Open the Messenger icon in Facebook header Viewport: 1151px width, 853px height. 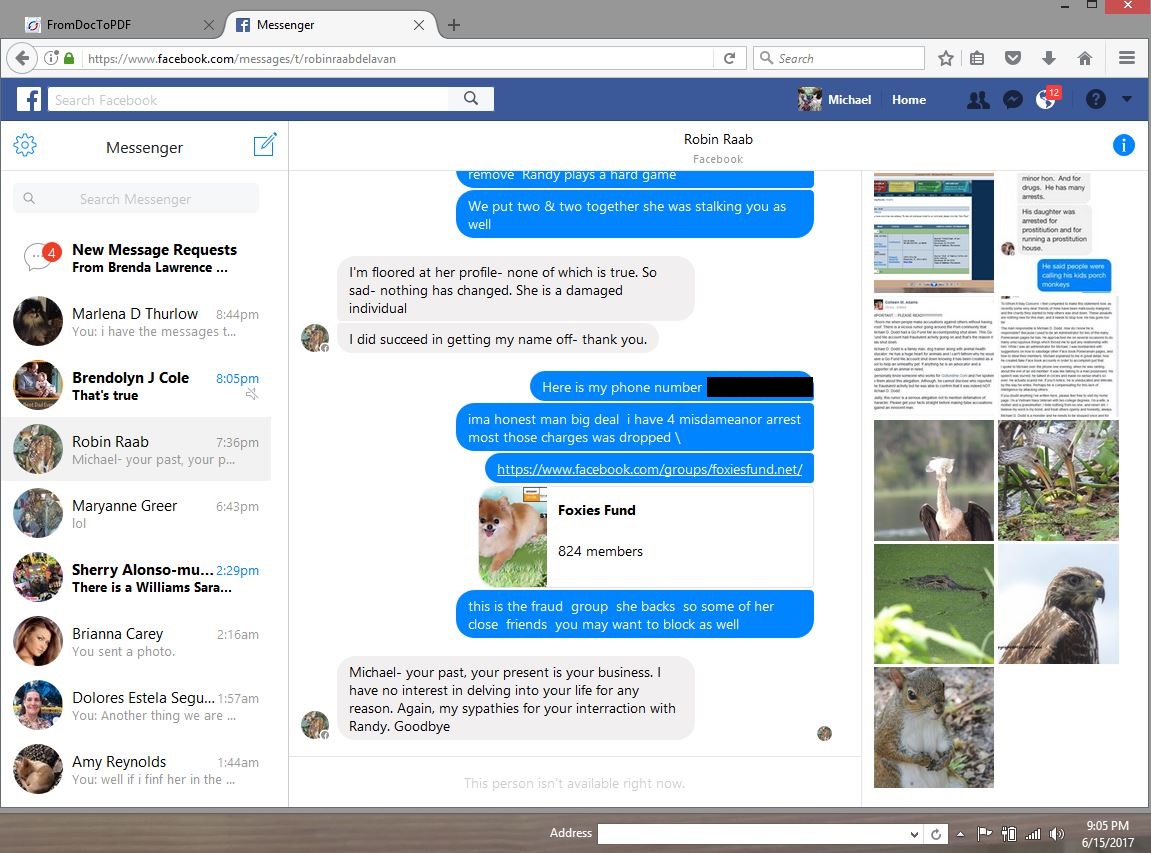1013,100
